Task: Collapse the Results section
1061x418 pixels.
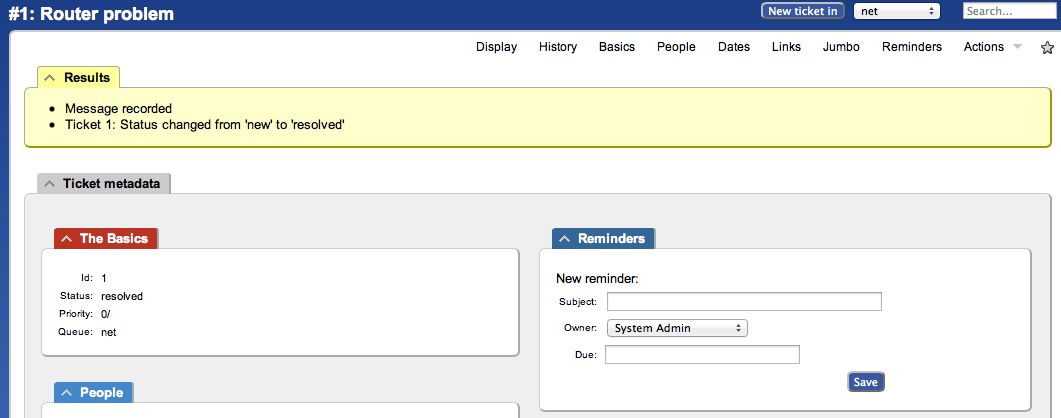Action: tap(50, 78)
